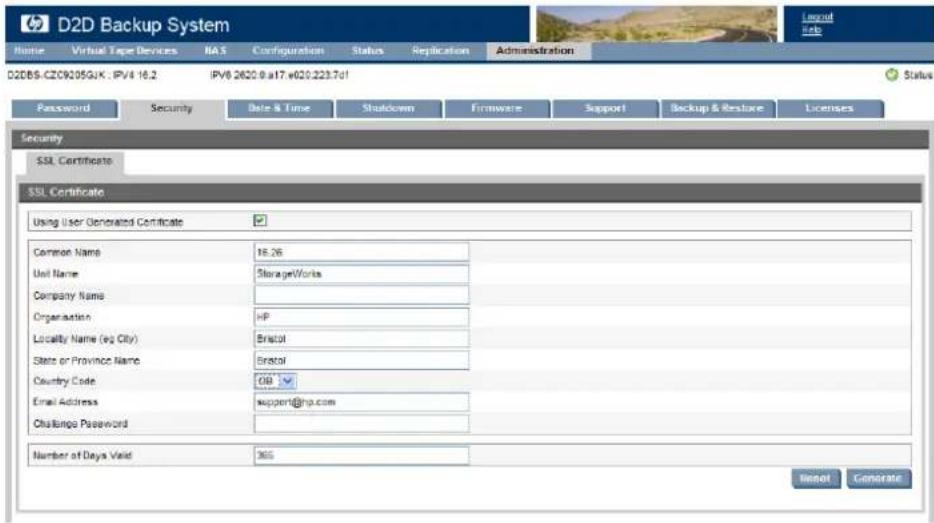Screen dimensions: 934x523
Task: Click the Challenge Password field
Action: pos(362,424)
